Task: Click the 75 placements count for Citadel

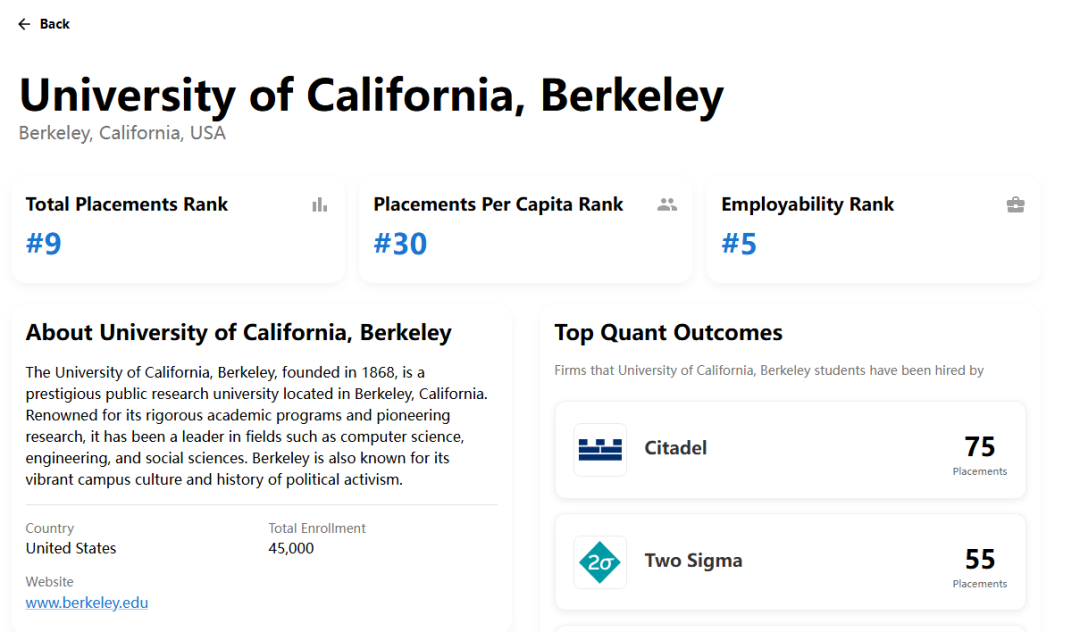Action: click(x=979, y=446)
